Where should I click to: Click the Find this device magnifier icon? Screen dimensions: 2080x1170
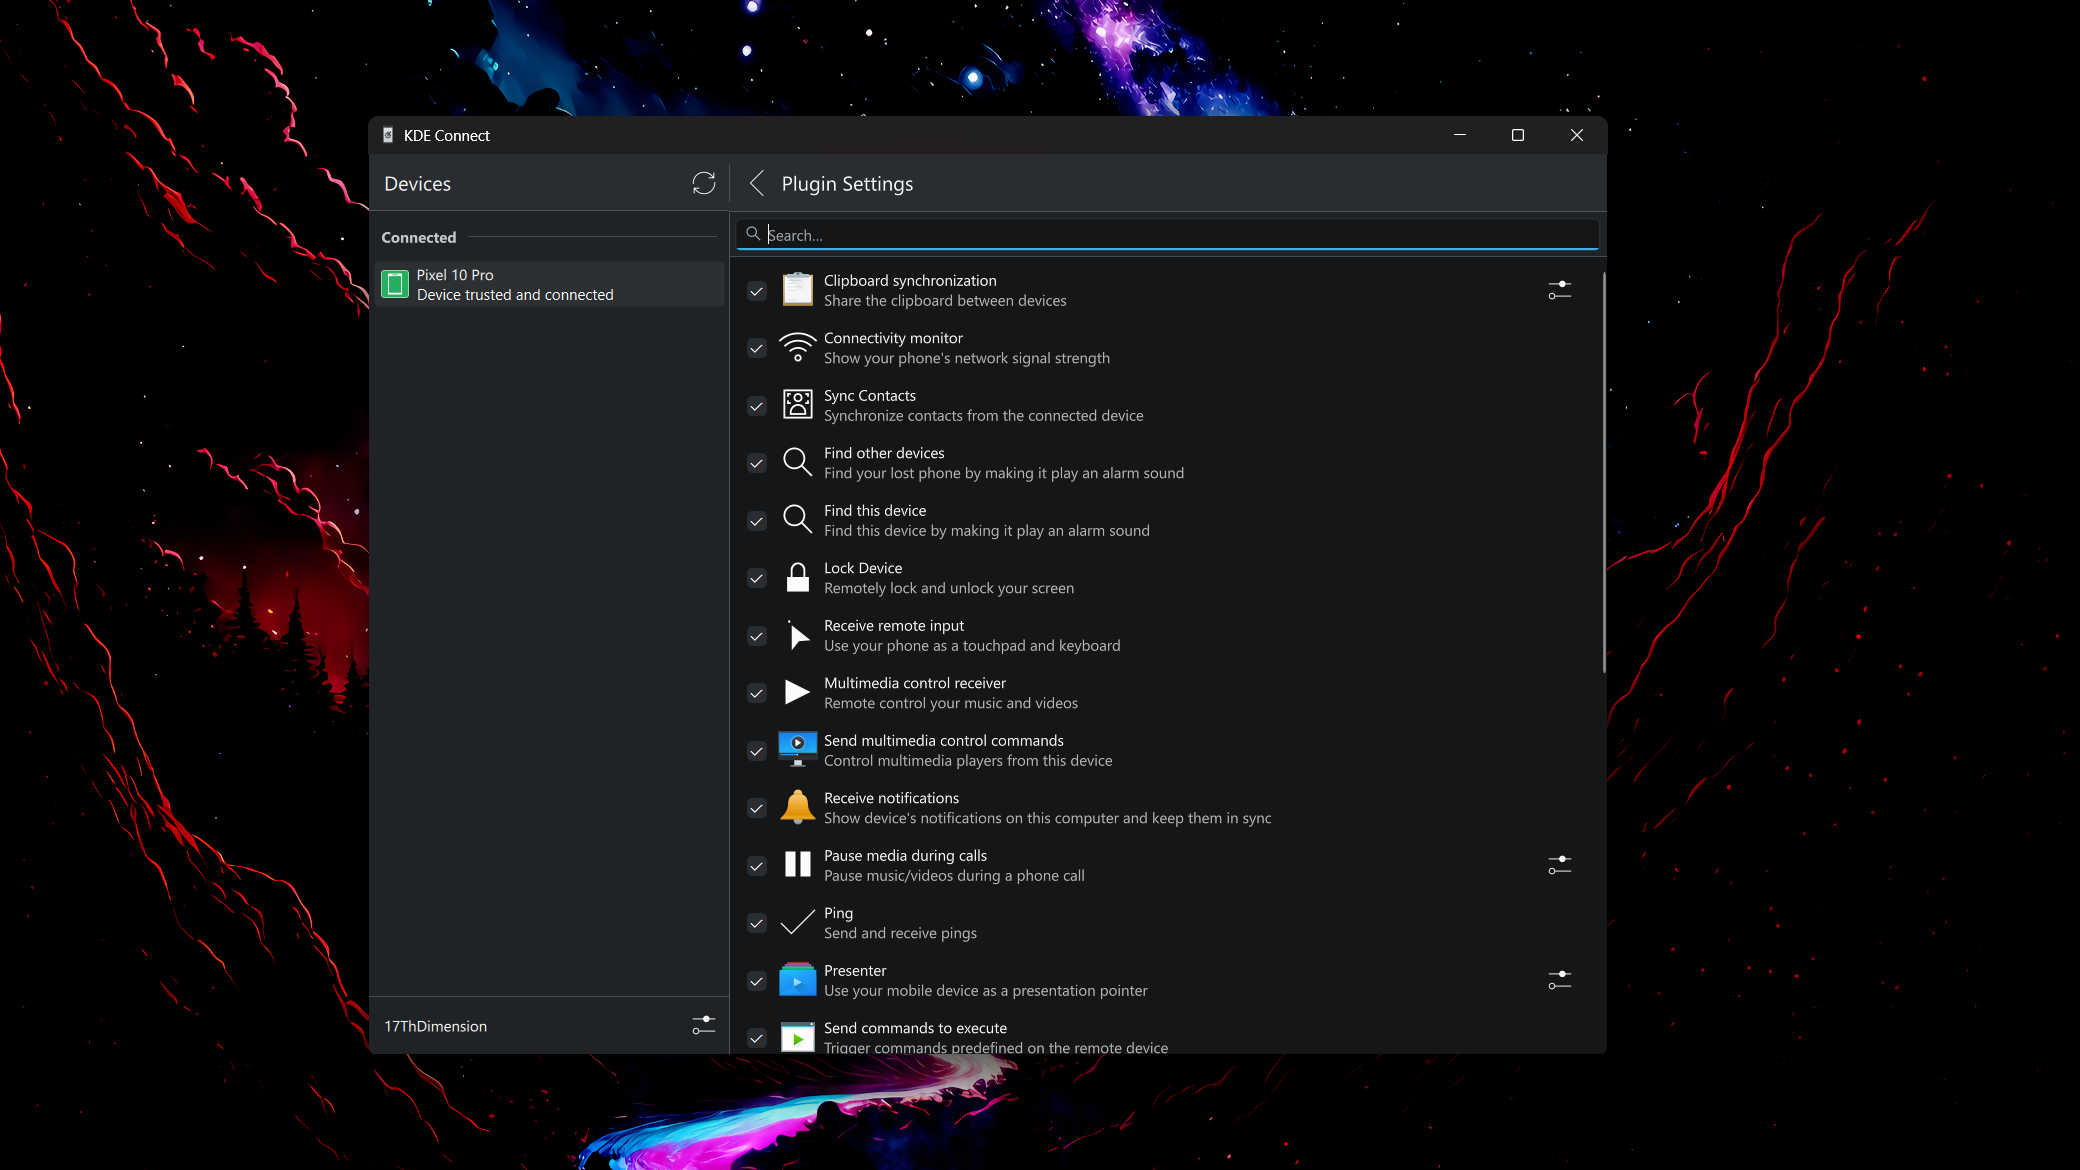(797, 520)
